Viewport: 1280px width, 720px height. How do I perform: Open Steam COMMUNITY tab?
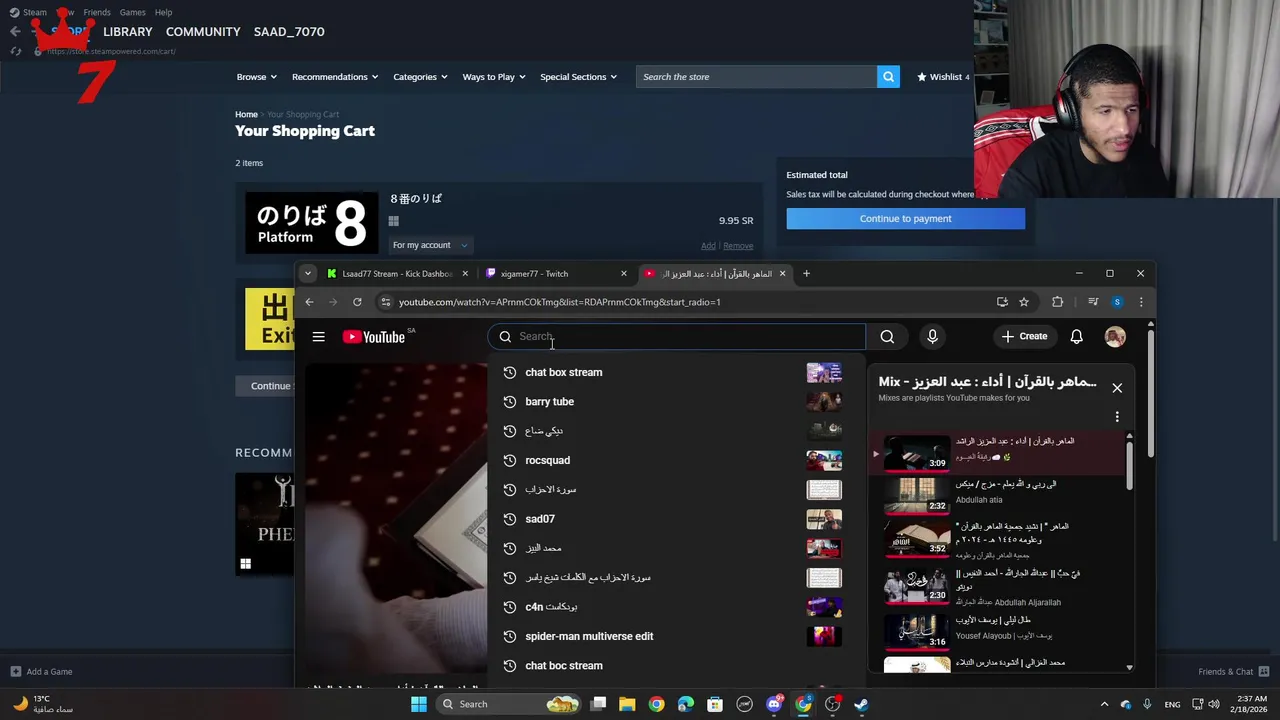tap(203, 32)
